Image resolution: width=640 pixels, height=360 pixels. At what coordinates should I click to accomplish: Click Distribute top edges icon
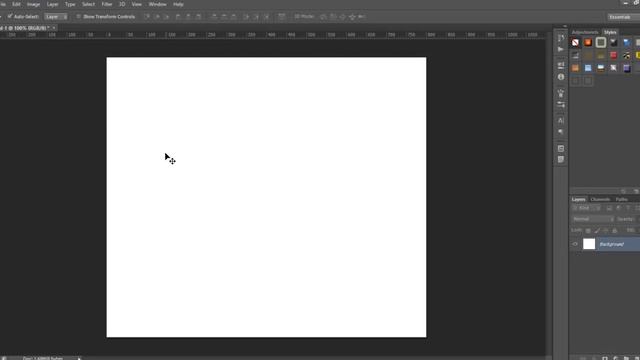pyautogui.click(x=214, y=17)
